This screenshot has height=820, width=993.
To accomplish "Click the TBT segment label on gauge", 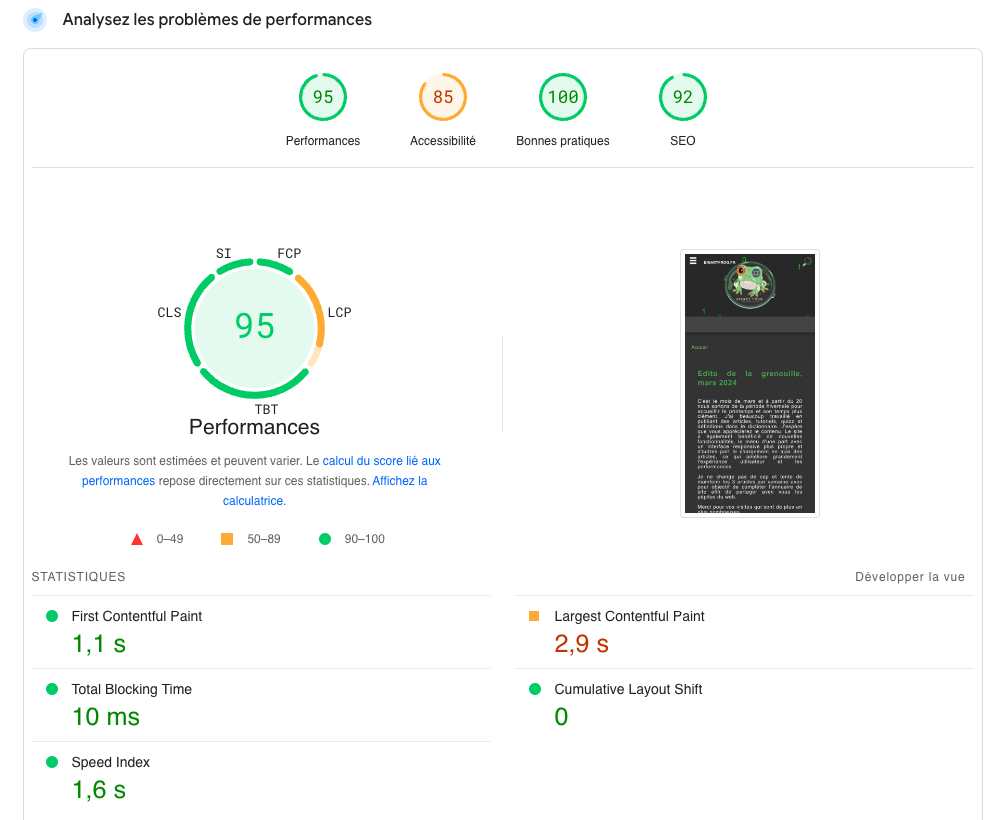I will tap(266, 410).
